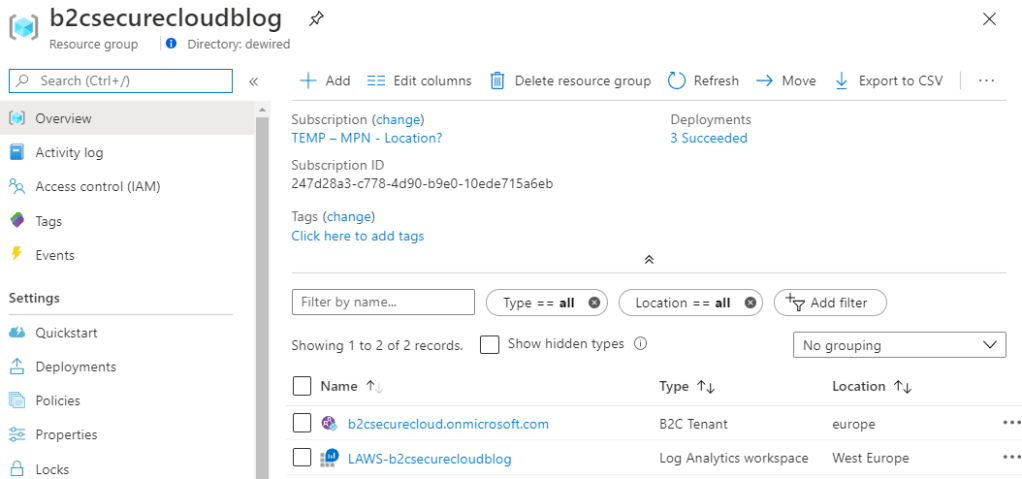1022x479 pixels.
Task: Click the info icon beside Show hidden types
Action: click(640, 344)
